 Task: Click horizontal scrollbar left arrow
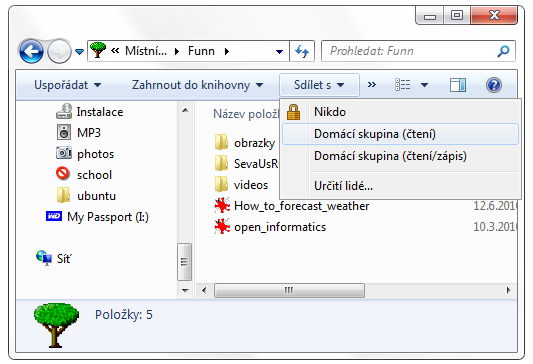coord(204,291)
